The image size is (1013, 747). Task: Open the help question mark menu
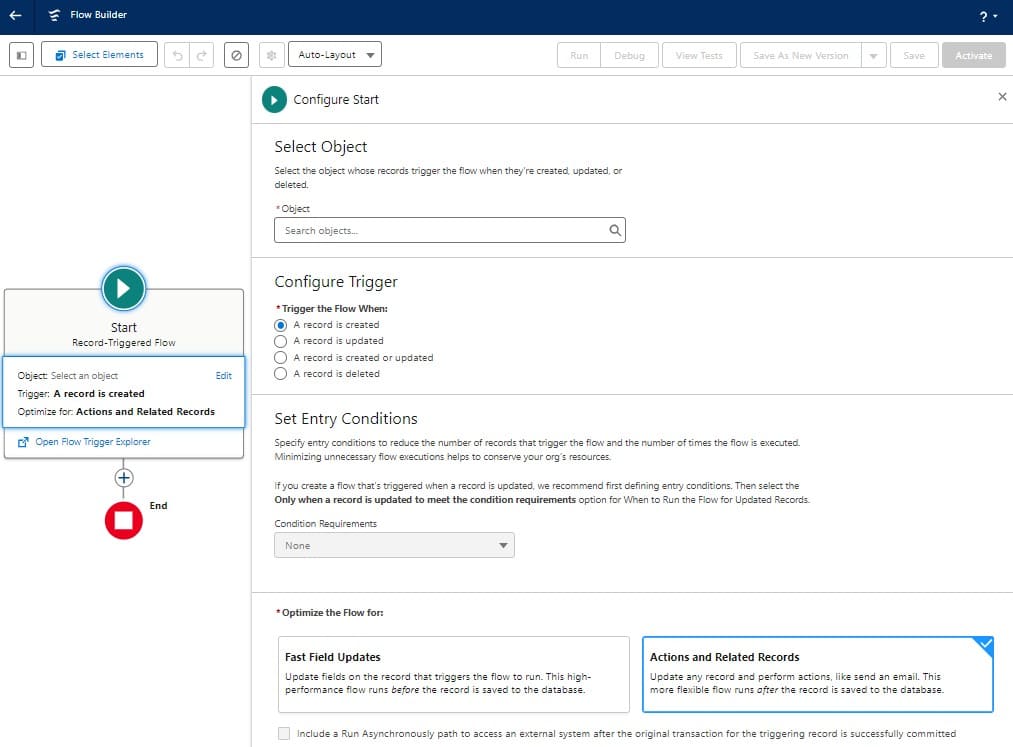tap(988, 16)
